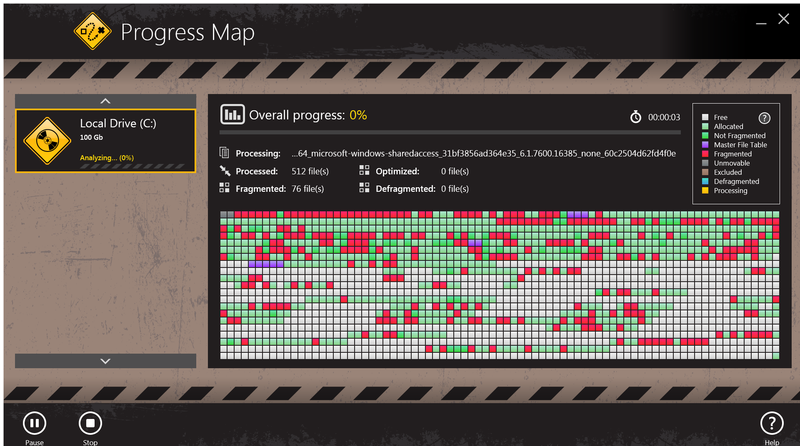The width and height of the screenshot is (800, 446).
Task: Click the elapsed time stopwatch icon
Action: click(x=635, y=117)
